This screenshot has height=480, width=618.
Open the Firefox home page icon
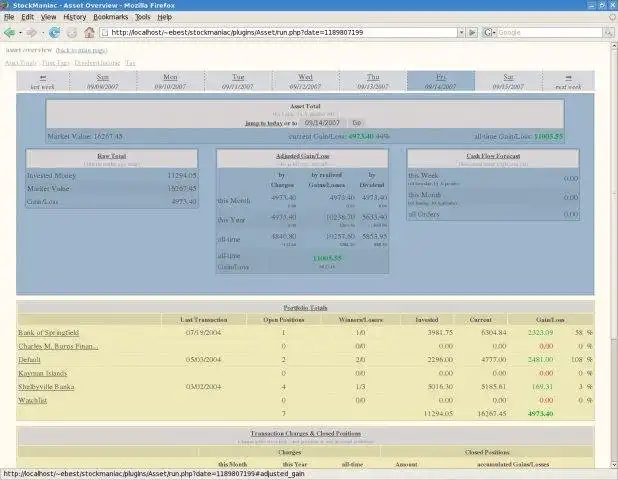[89, 33]
